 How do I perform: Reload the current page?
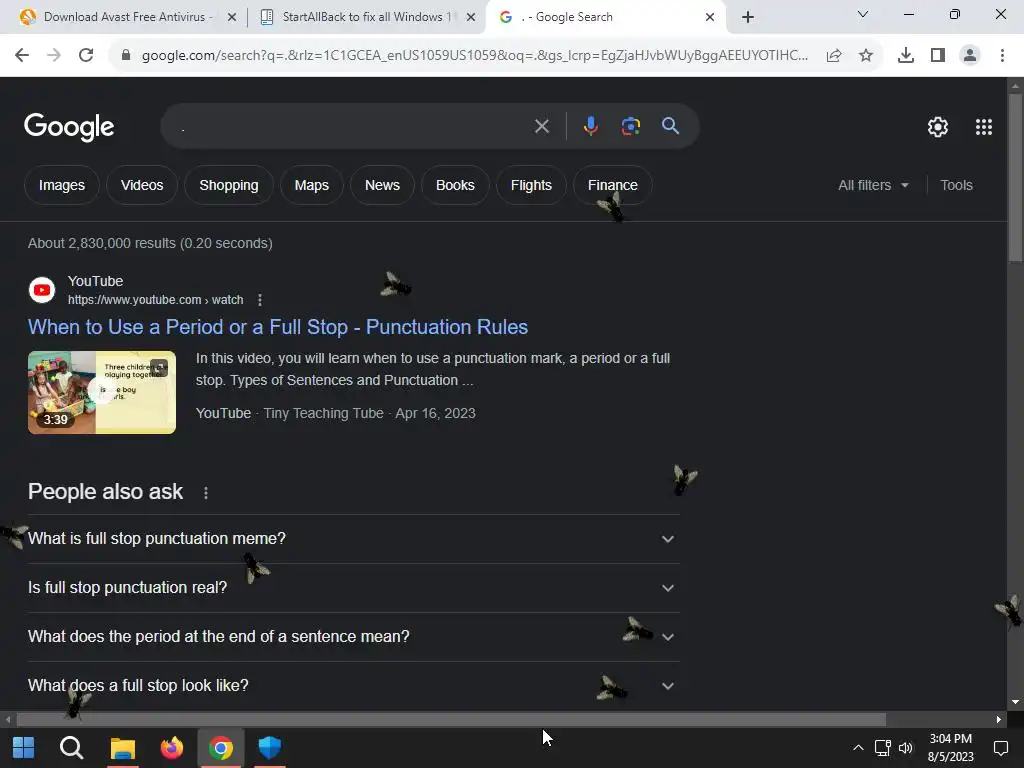(86, 56)
